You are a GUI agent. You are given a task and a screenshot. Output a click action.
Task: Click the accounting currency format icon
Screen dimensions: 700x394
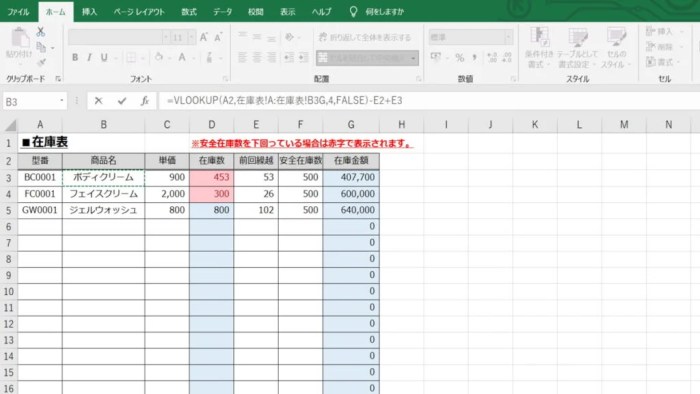pyautogui.click(x=436, y=58)
